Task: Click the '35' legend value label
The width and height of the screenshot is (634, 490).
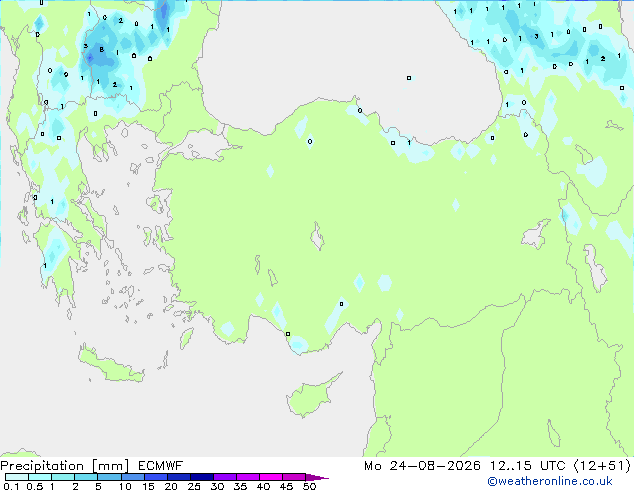Action: tap(240, 486)
